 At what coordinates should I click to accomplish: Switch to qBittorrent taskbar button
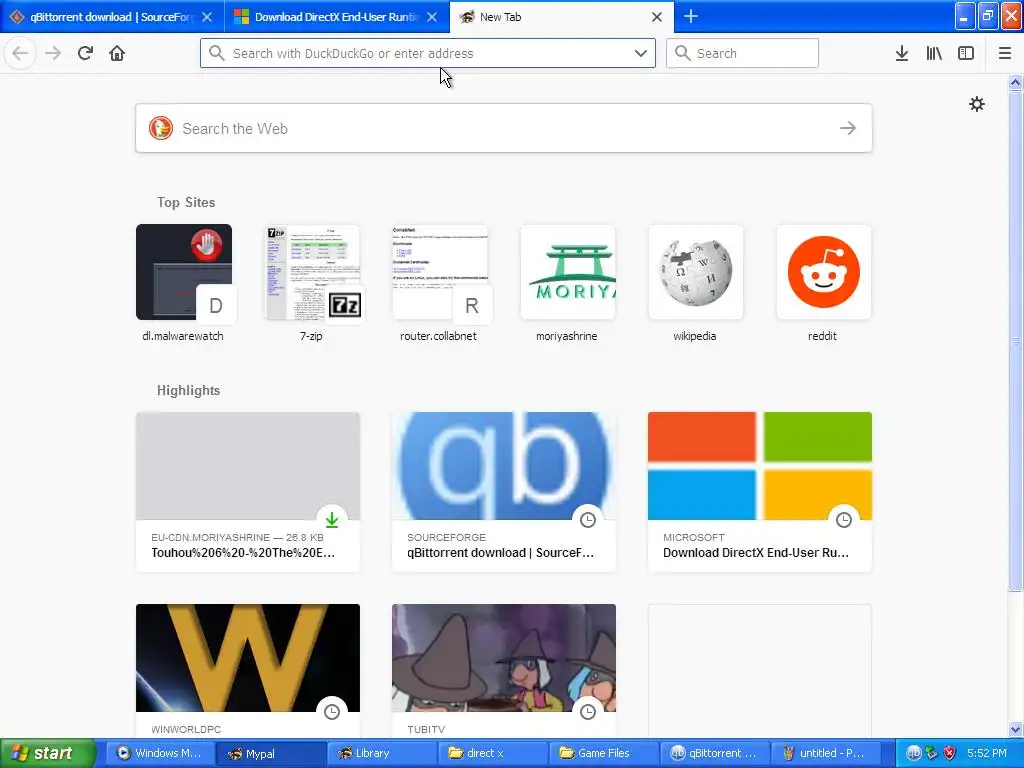click(714, 753)
